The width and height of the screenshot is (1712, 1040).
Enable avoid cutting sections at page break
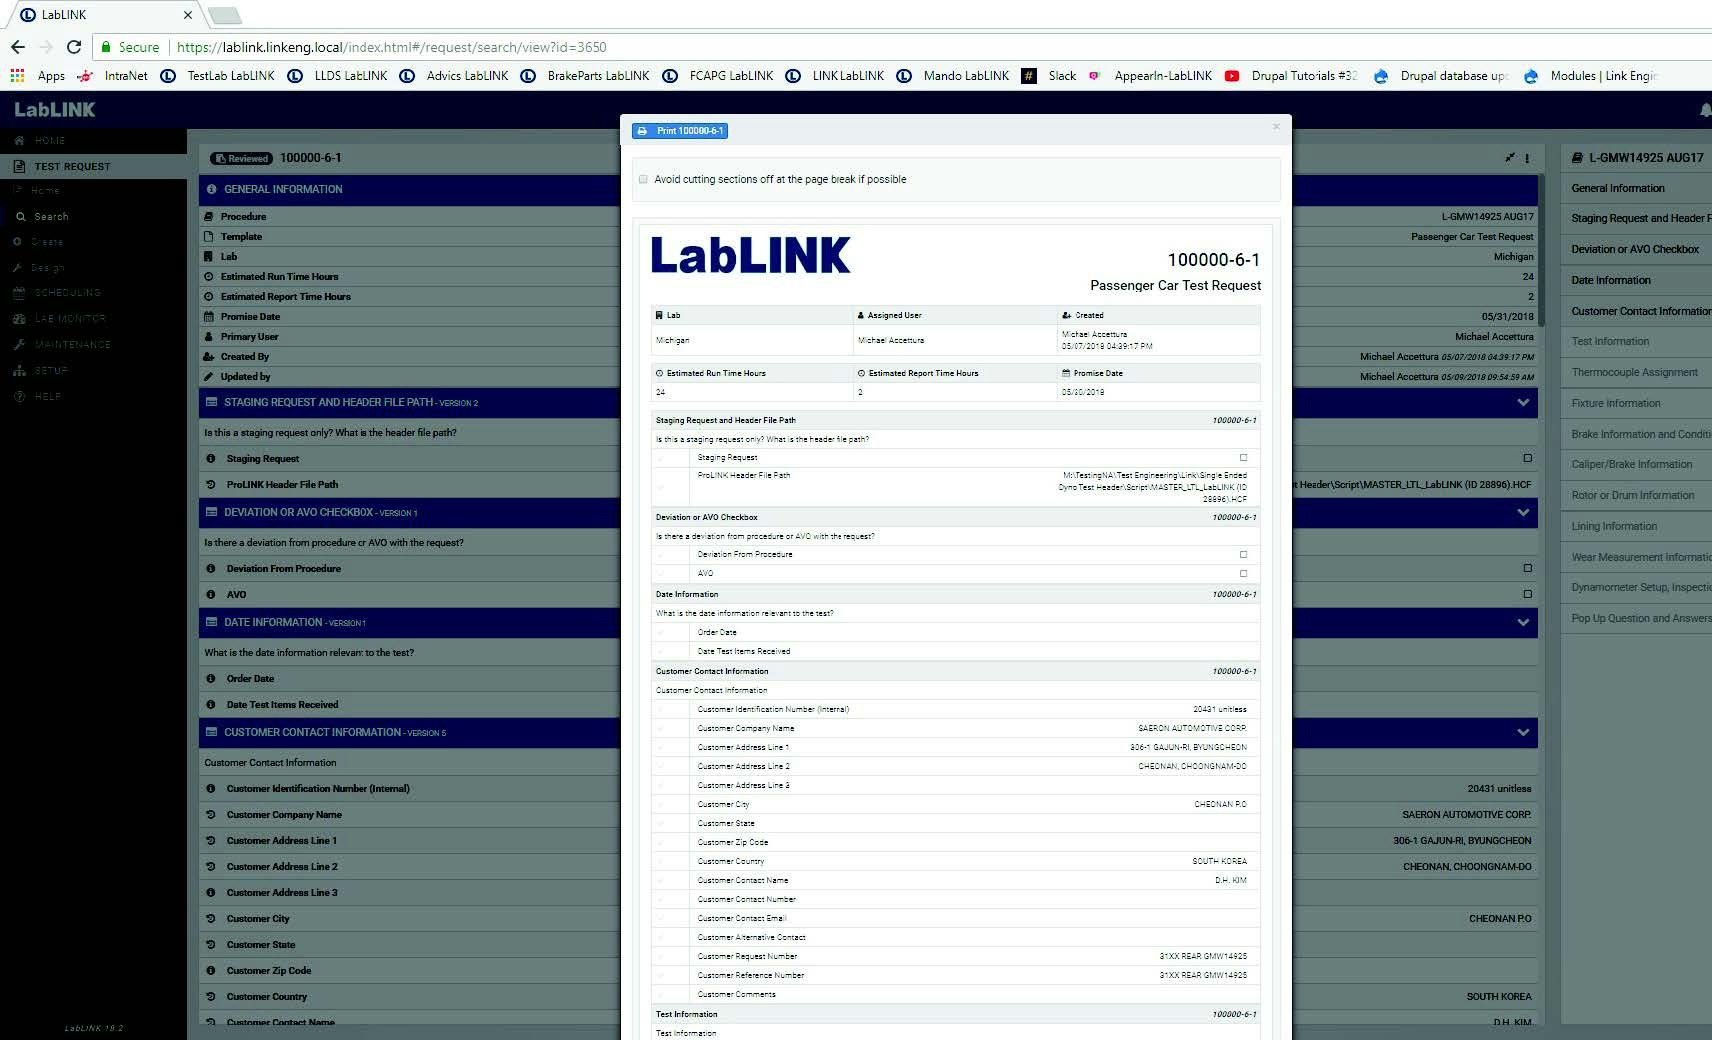(x=642, y=179)
